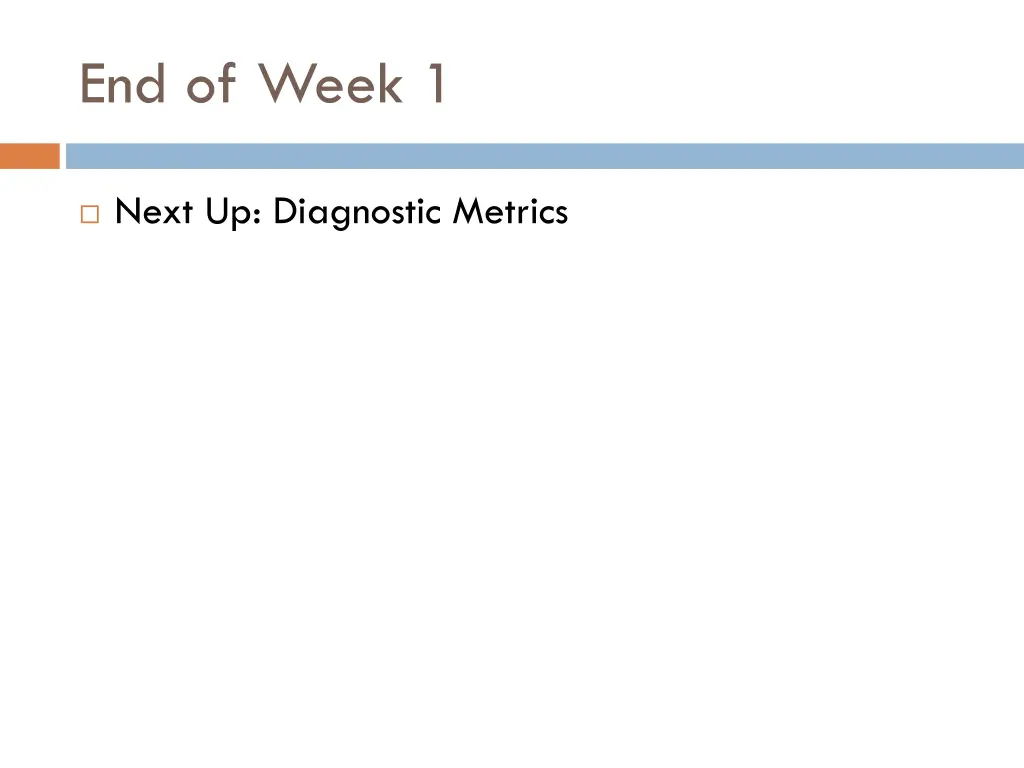This screenshot has width=1024, height=768.
Task: Click the blue horizontal divider bar
Action: tap(544, 156)
